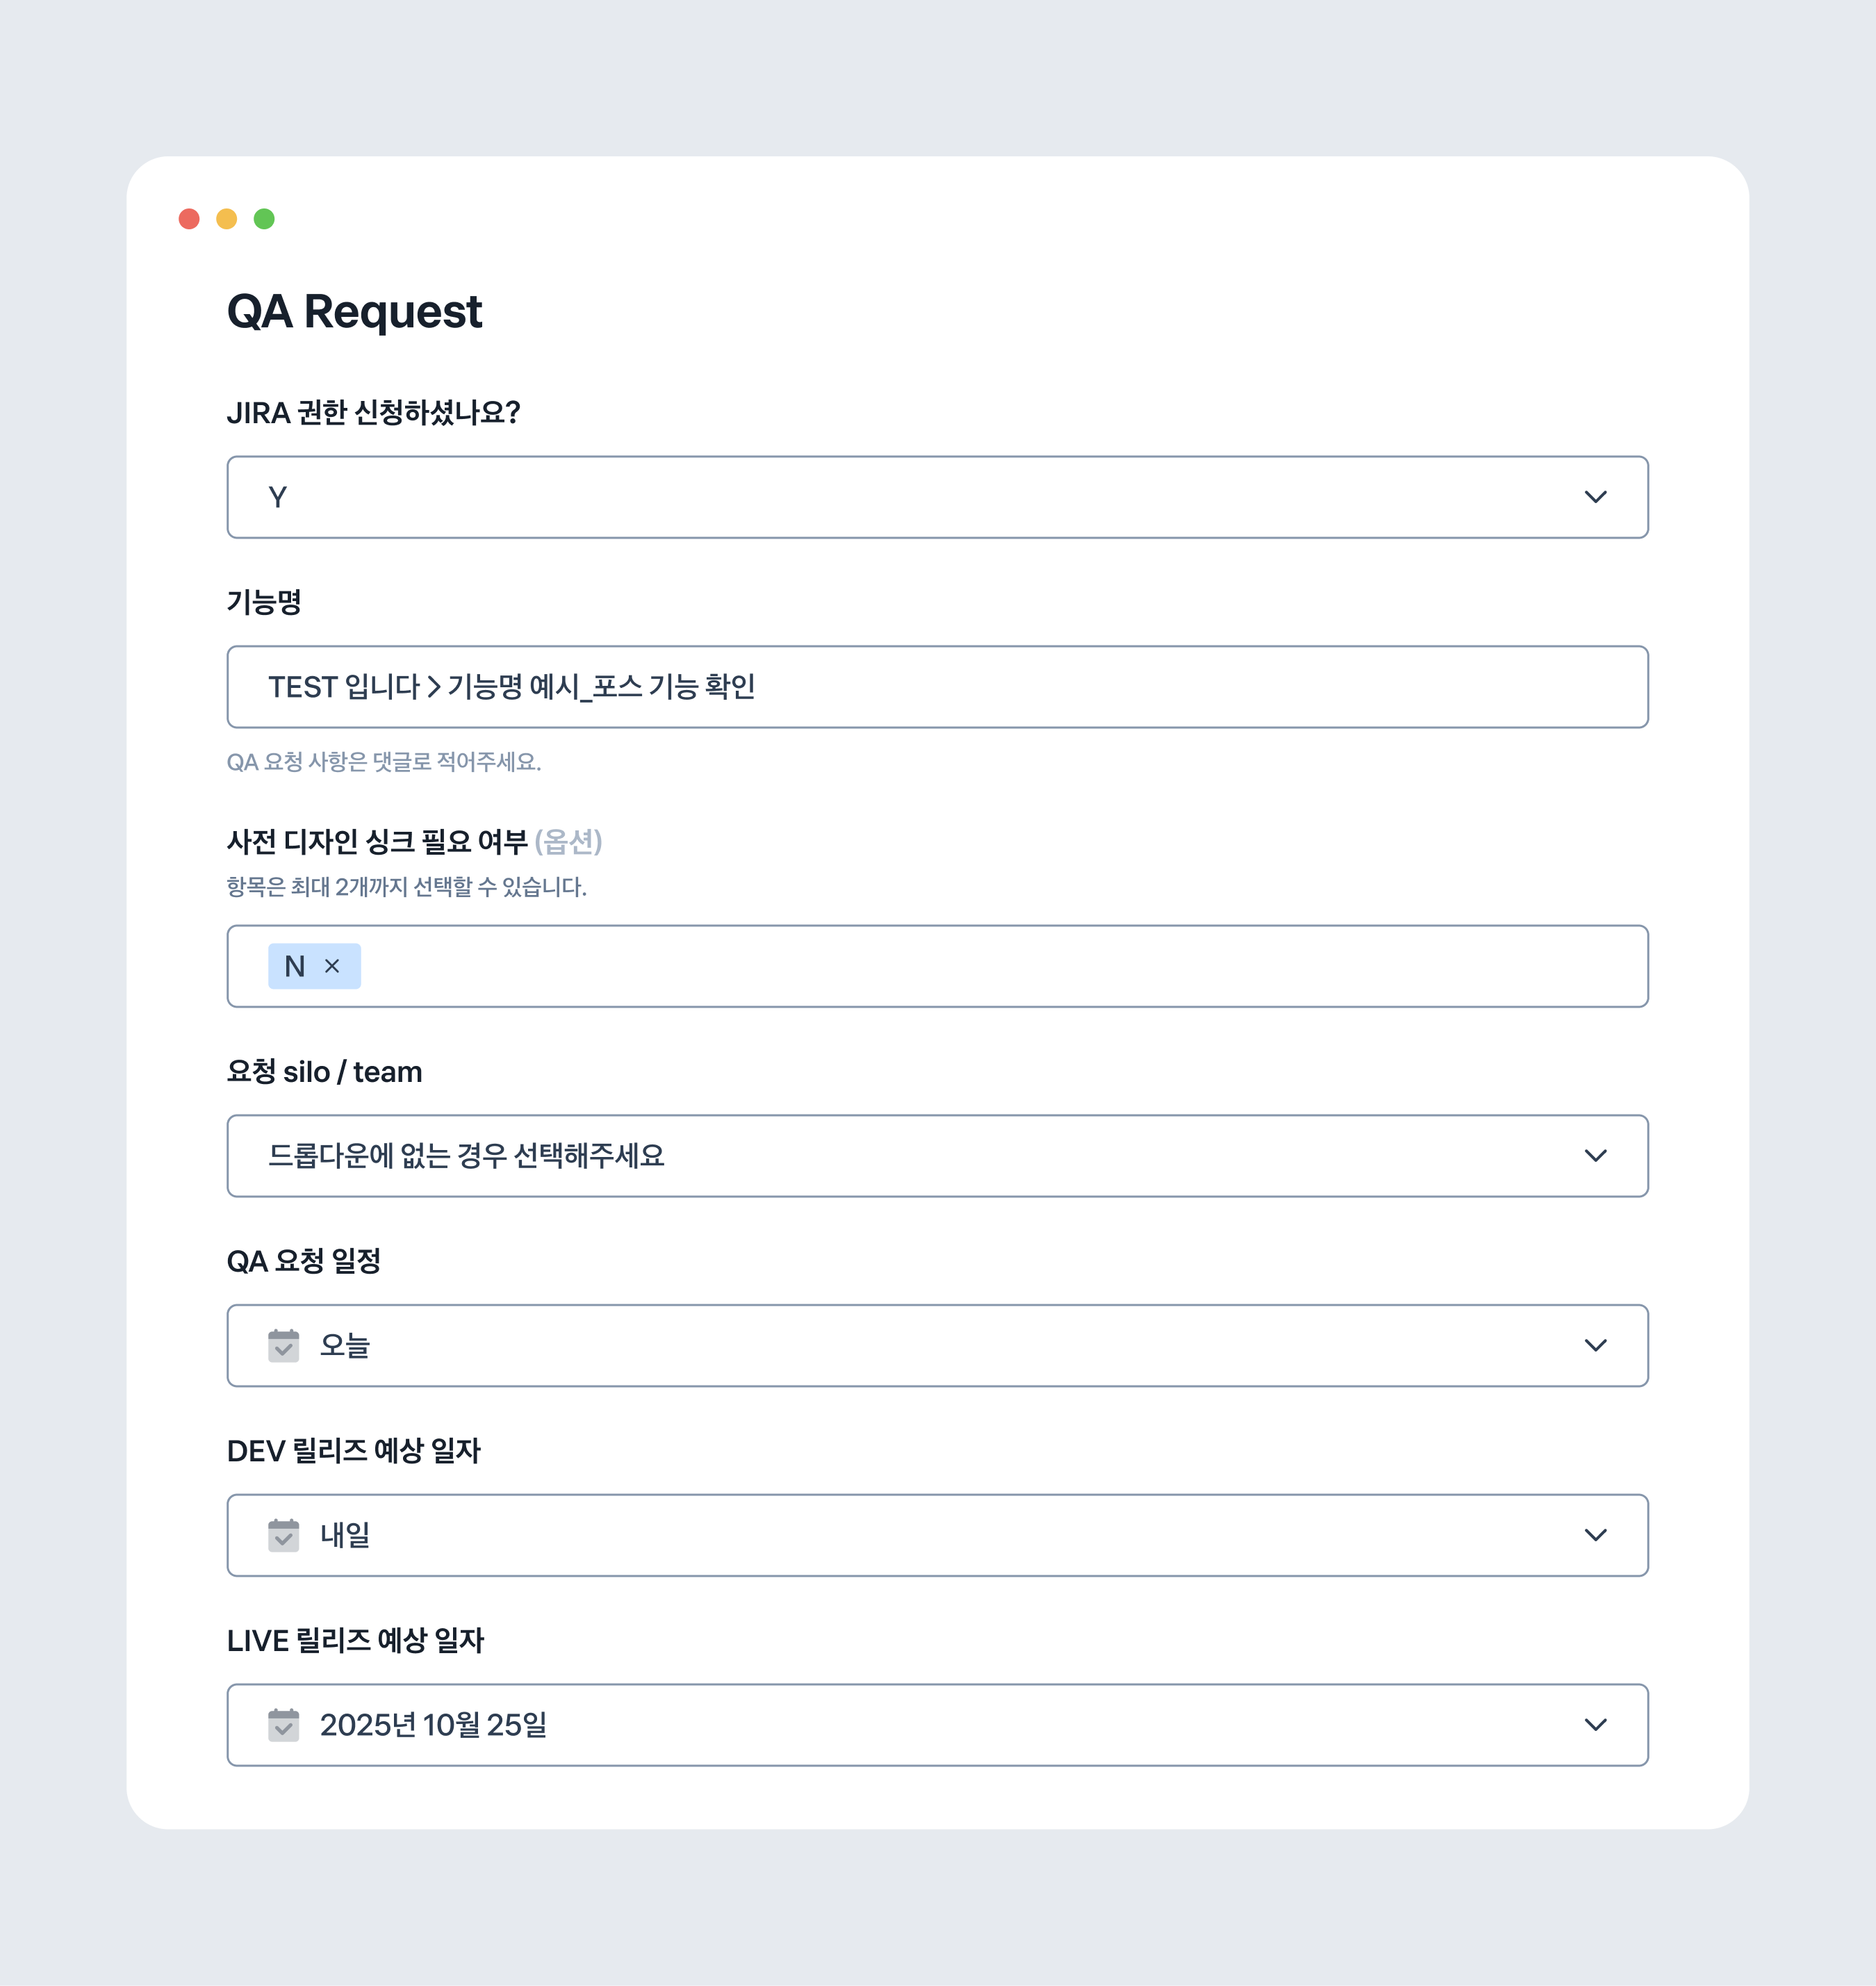1876x1986 pixels.
Task: Expand the JIRA 권한 dropdown chevron
Action: click(1596, 497)
